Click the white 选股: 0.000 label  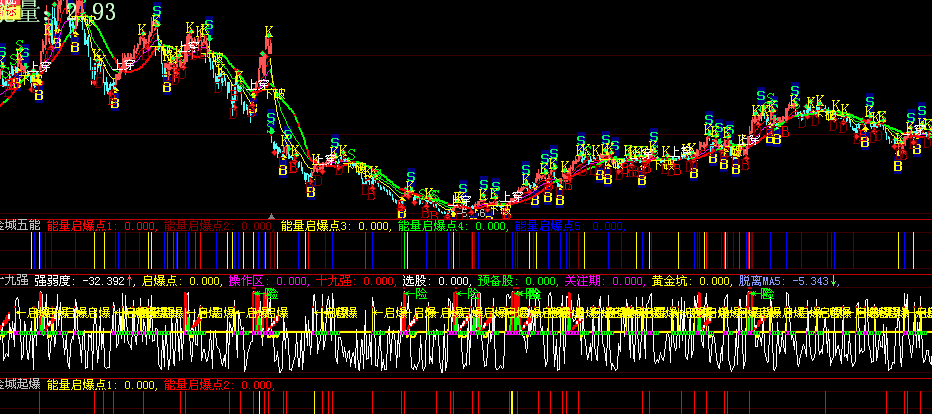click(437, 281)
